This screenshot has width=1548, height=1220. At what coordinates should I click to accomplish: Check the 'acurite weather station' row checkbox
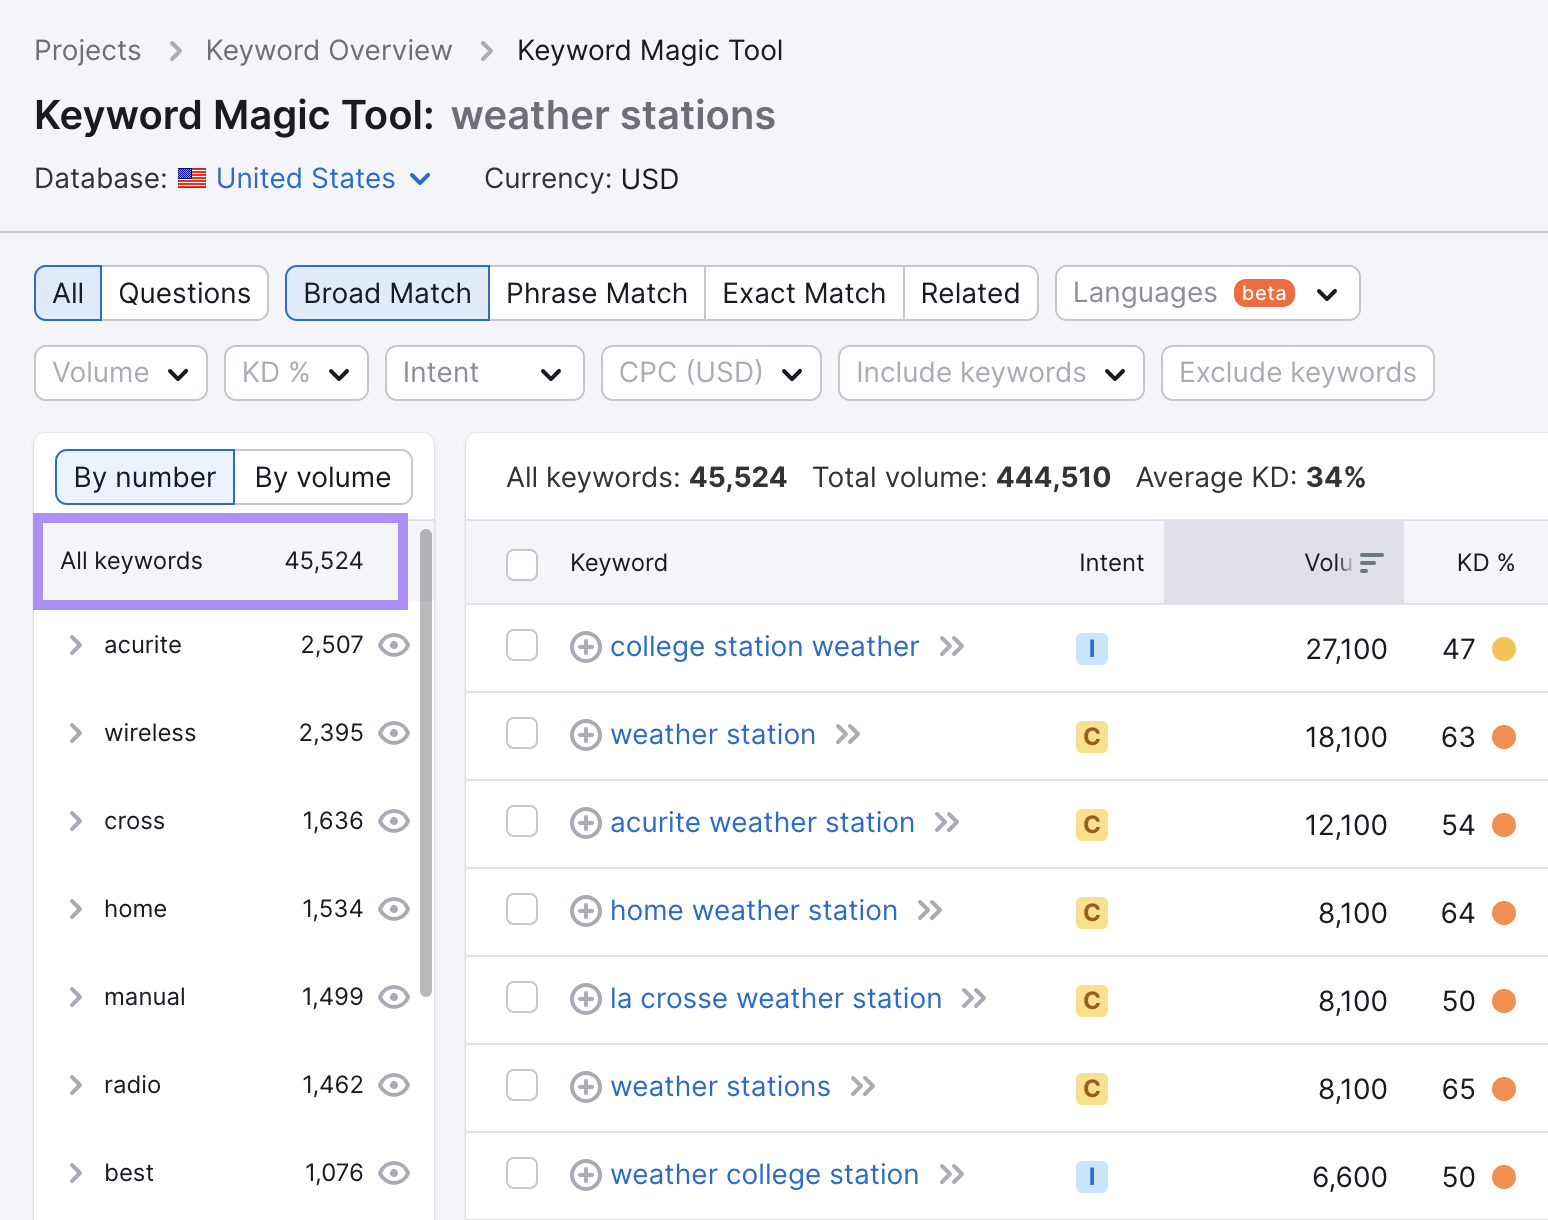[522, 821]
